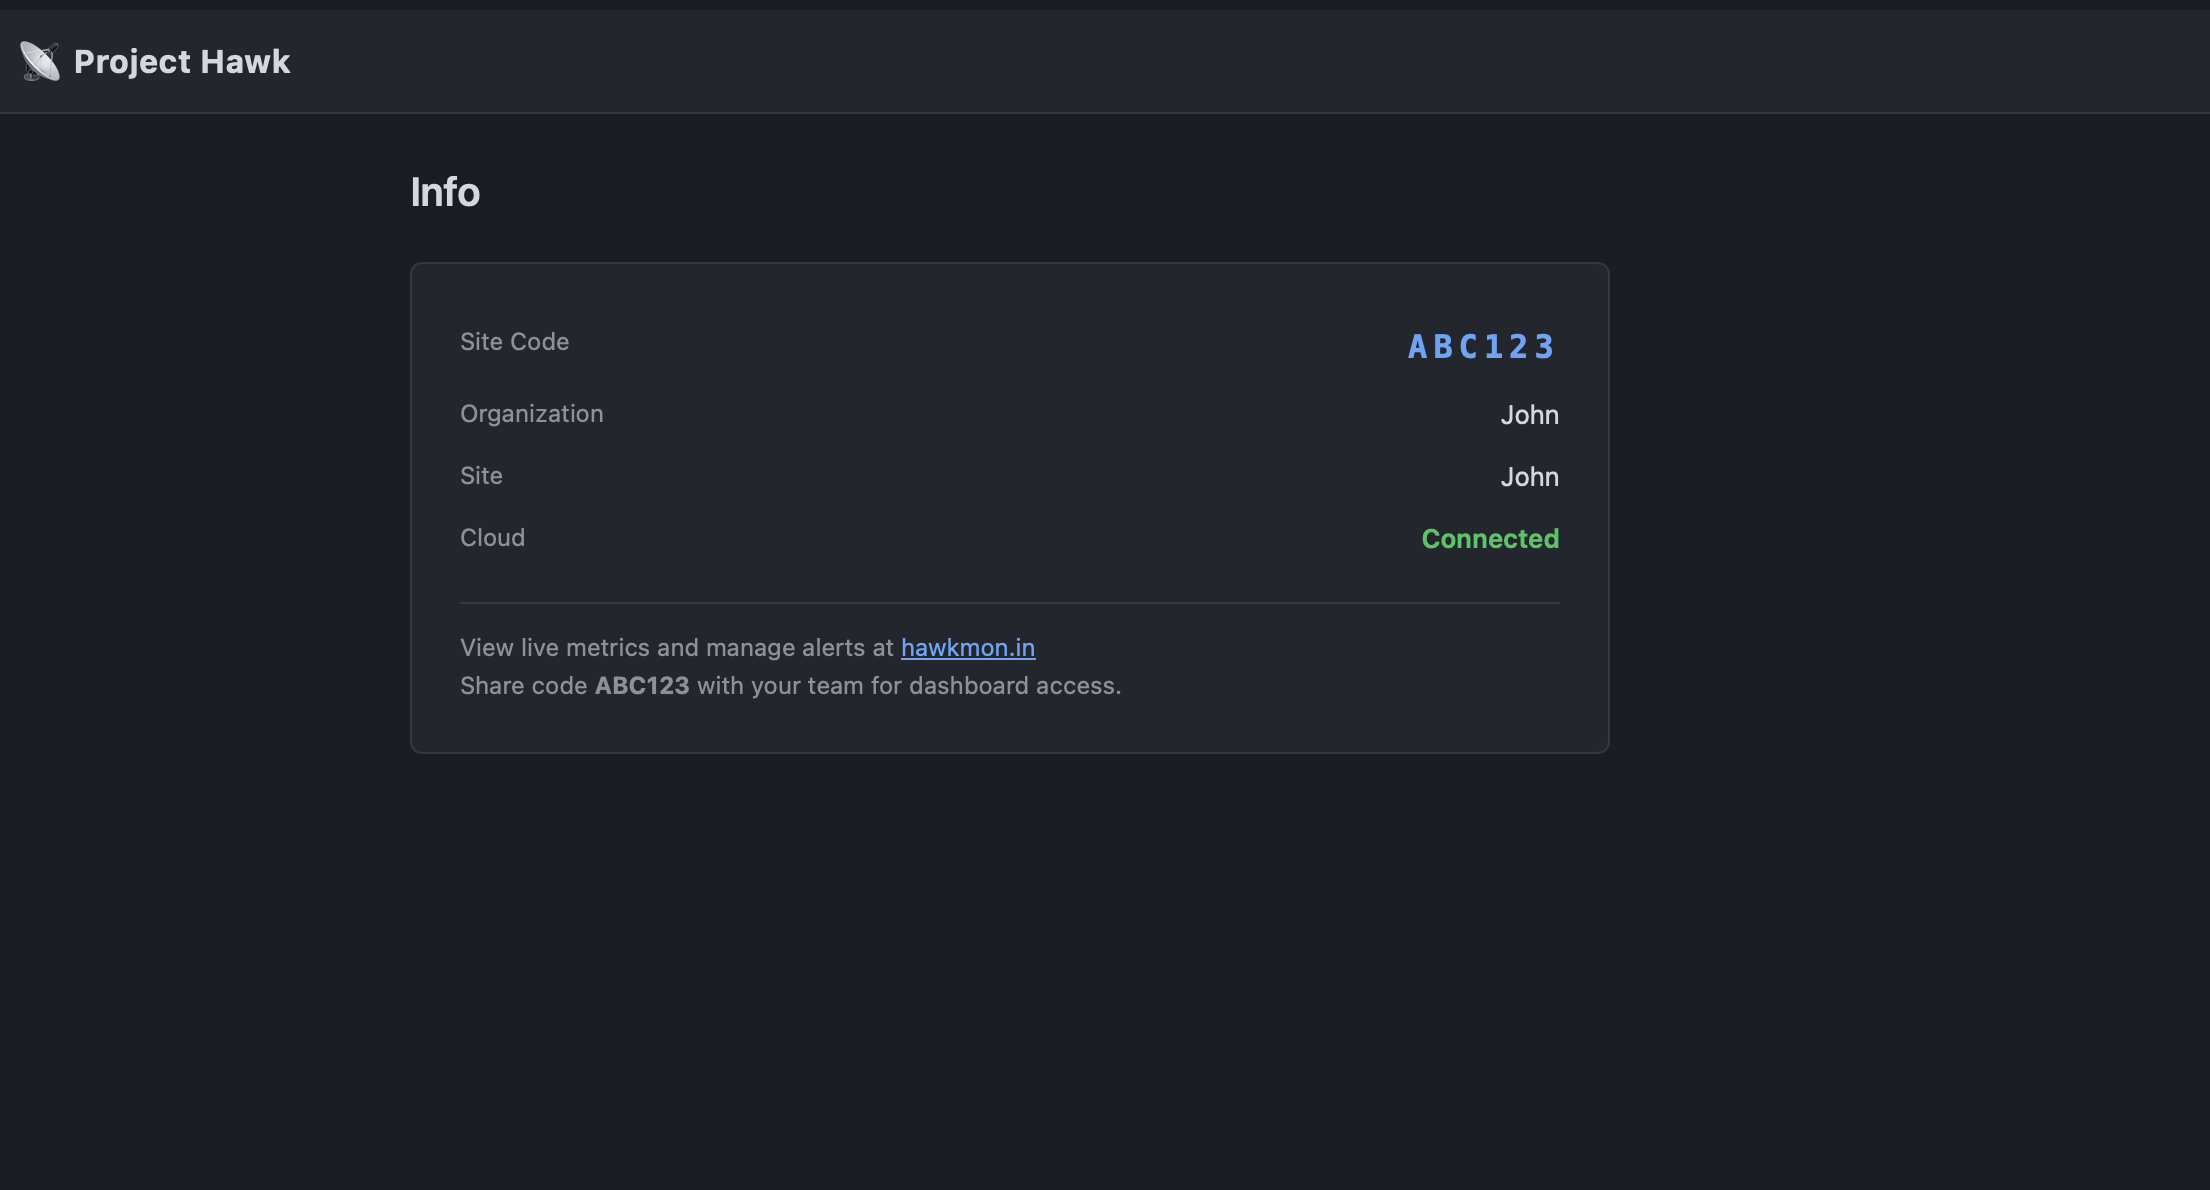Click the Organization value John
This screenshot has width=2210, height=1190.
[x=1528, y=415]
